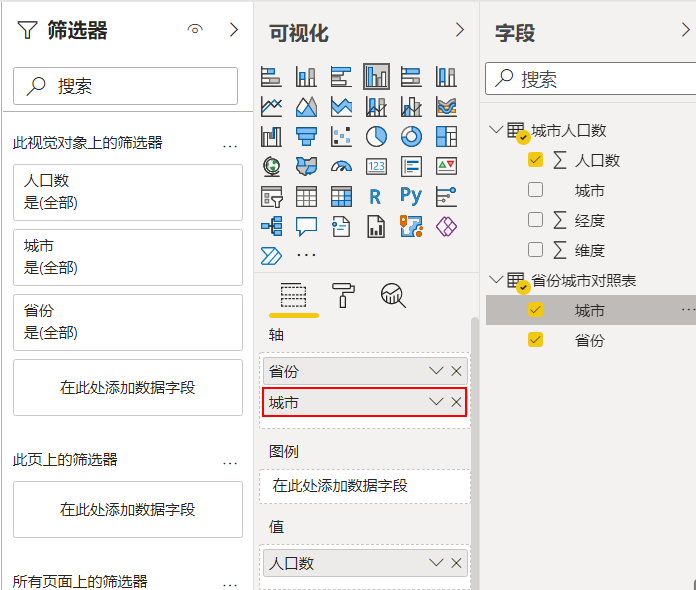Screen dimensions: 696x590
Task: Select the donut chart visual
Action: 411,137
